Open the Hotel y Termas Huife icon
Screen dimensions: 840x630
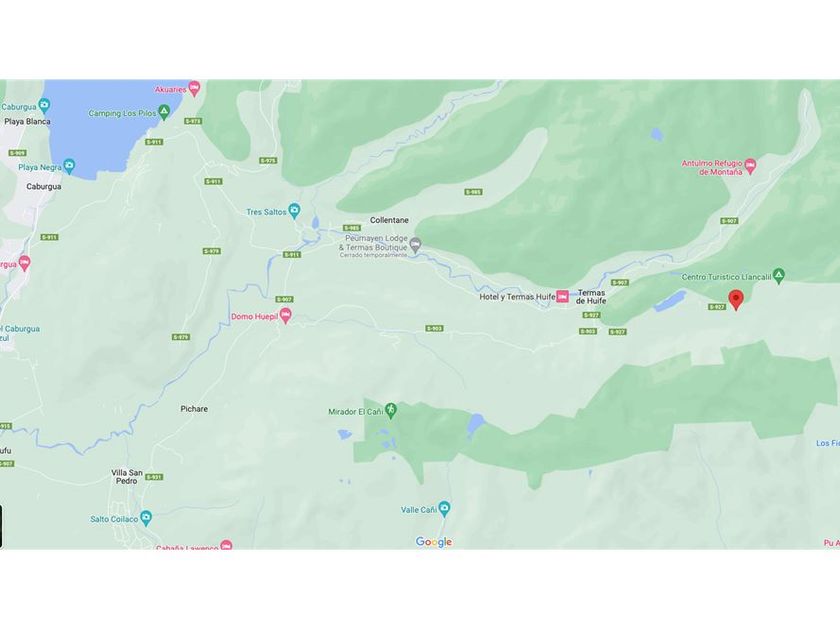(562, 296)
